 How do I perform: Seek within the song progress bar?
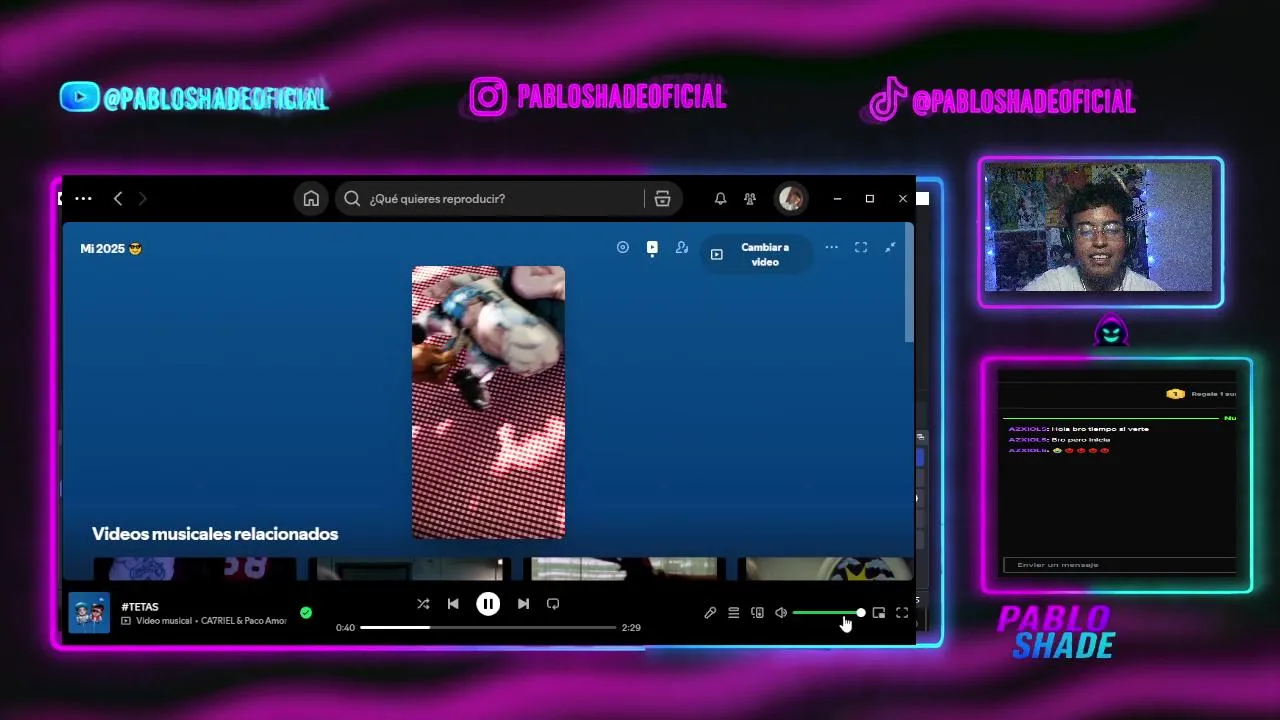(488, 628)
